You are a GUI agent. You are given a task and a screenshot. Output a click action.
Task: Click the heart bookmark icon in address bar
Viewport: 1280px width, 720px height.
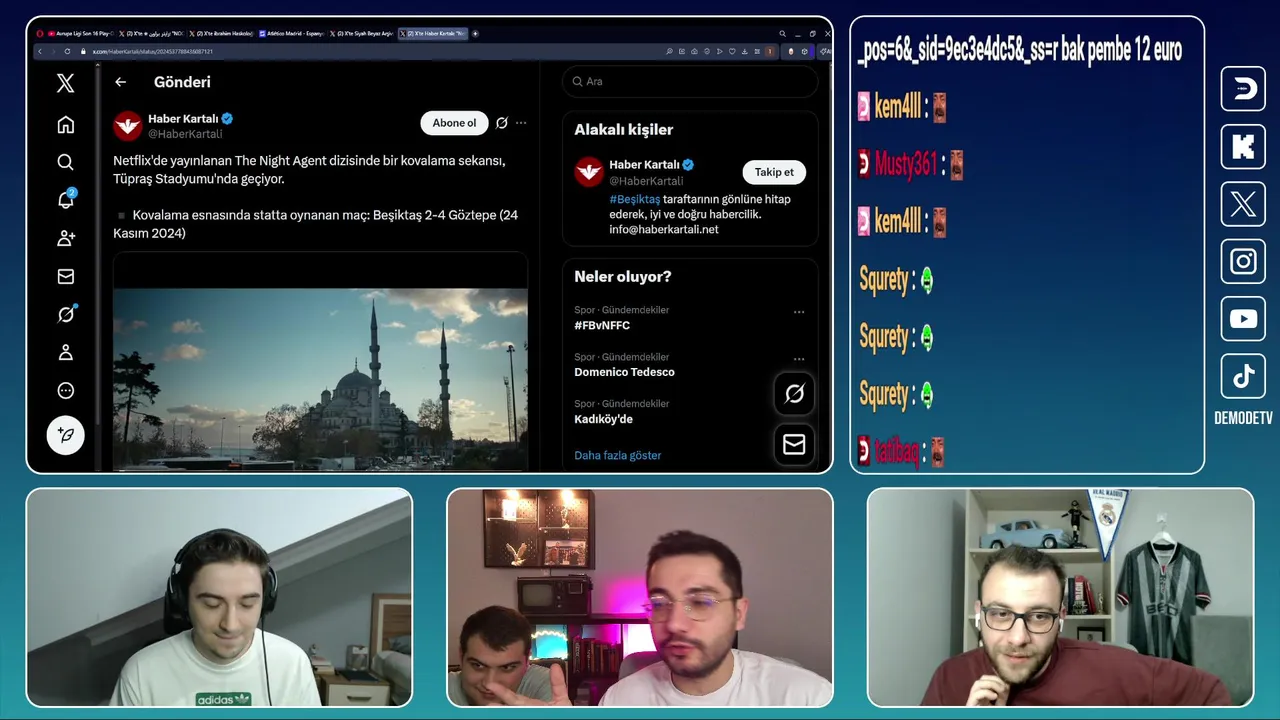[x=733, y=51]
